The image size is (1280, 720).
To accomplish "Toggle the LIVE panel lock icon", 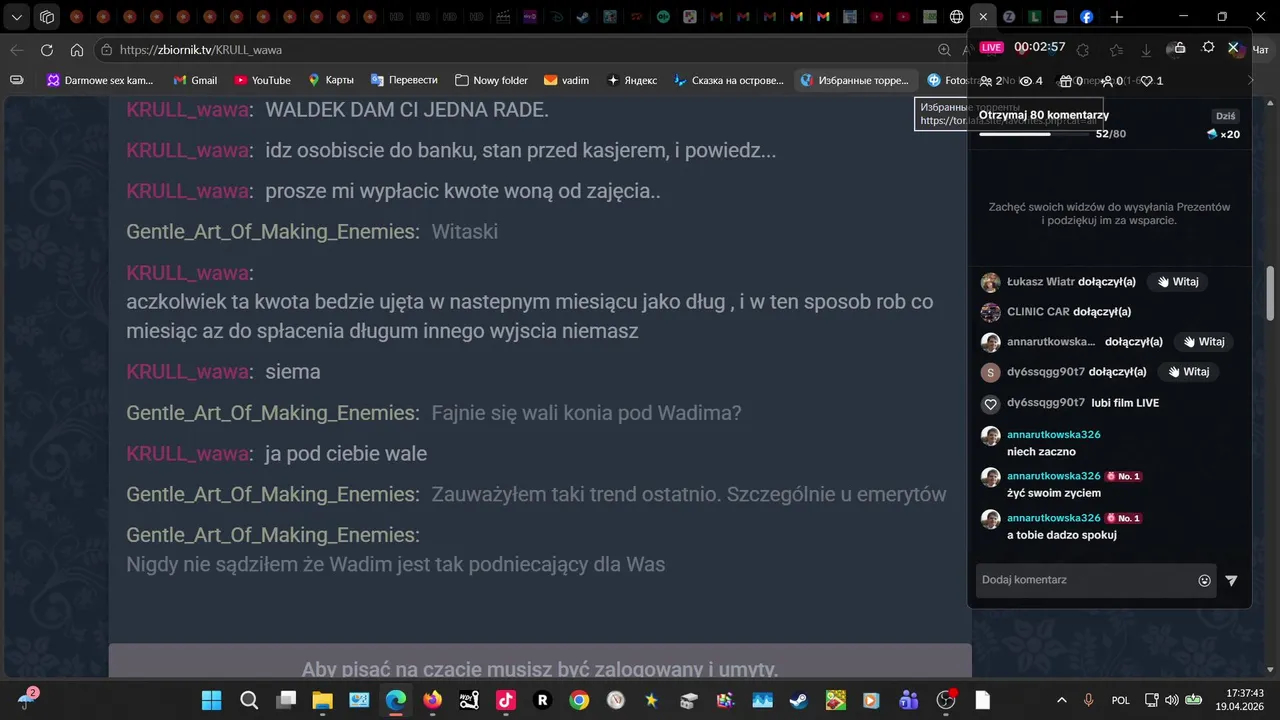I will (1179, 47).
